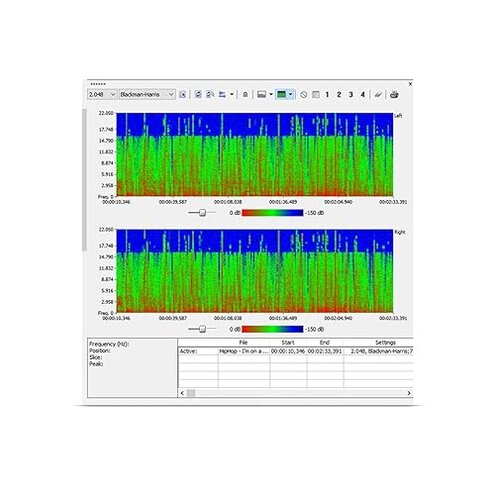Click the update mode arrows icon
This screenshot has width=495, height=495.
tap(222, 95)
